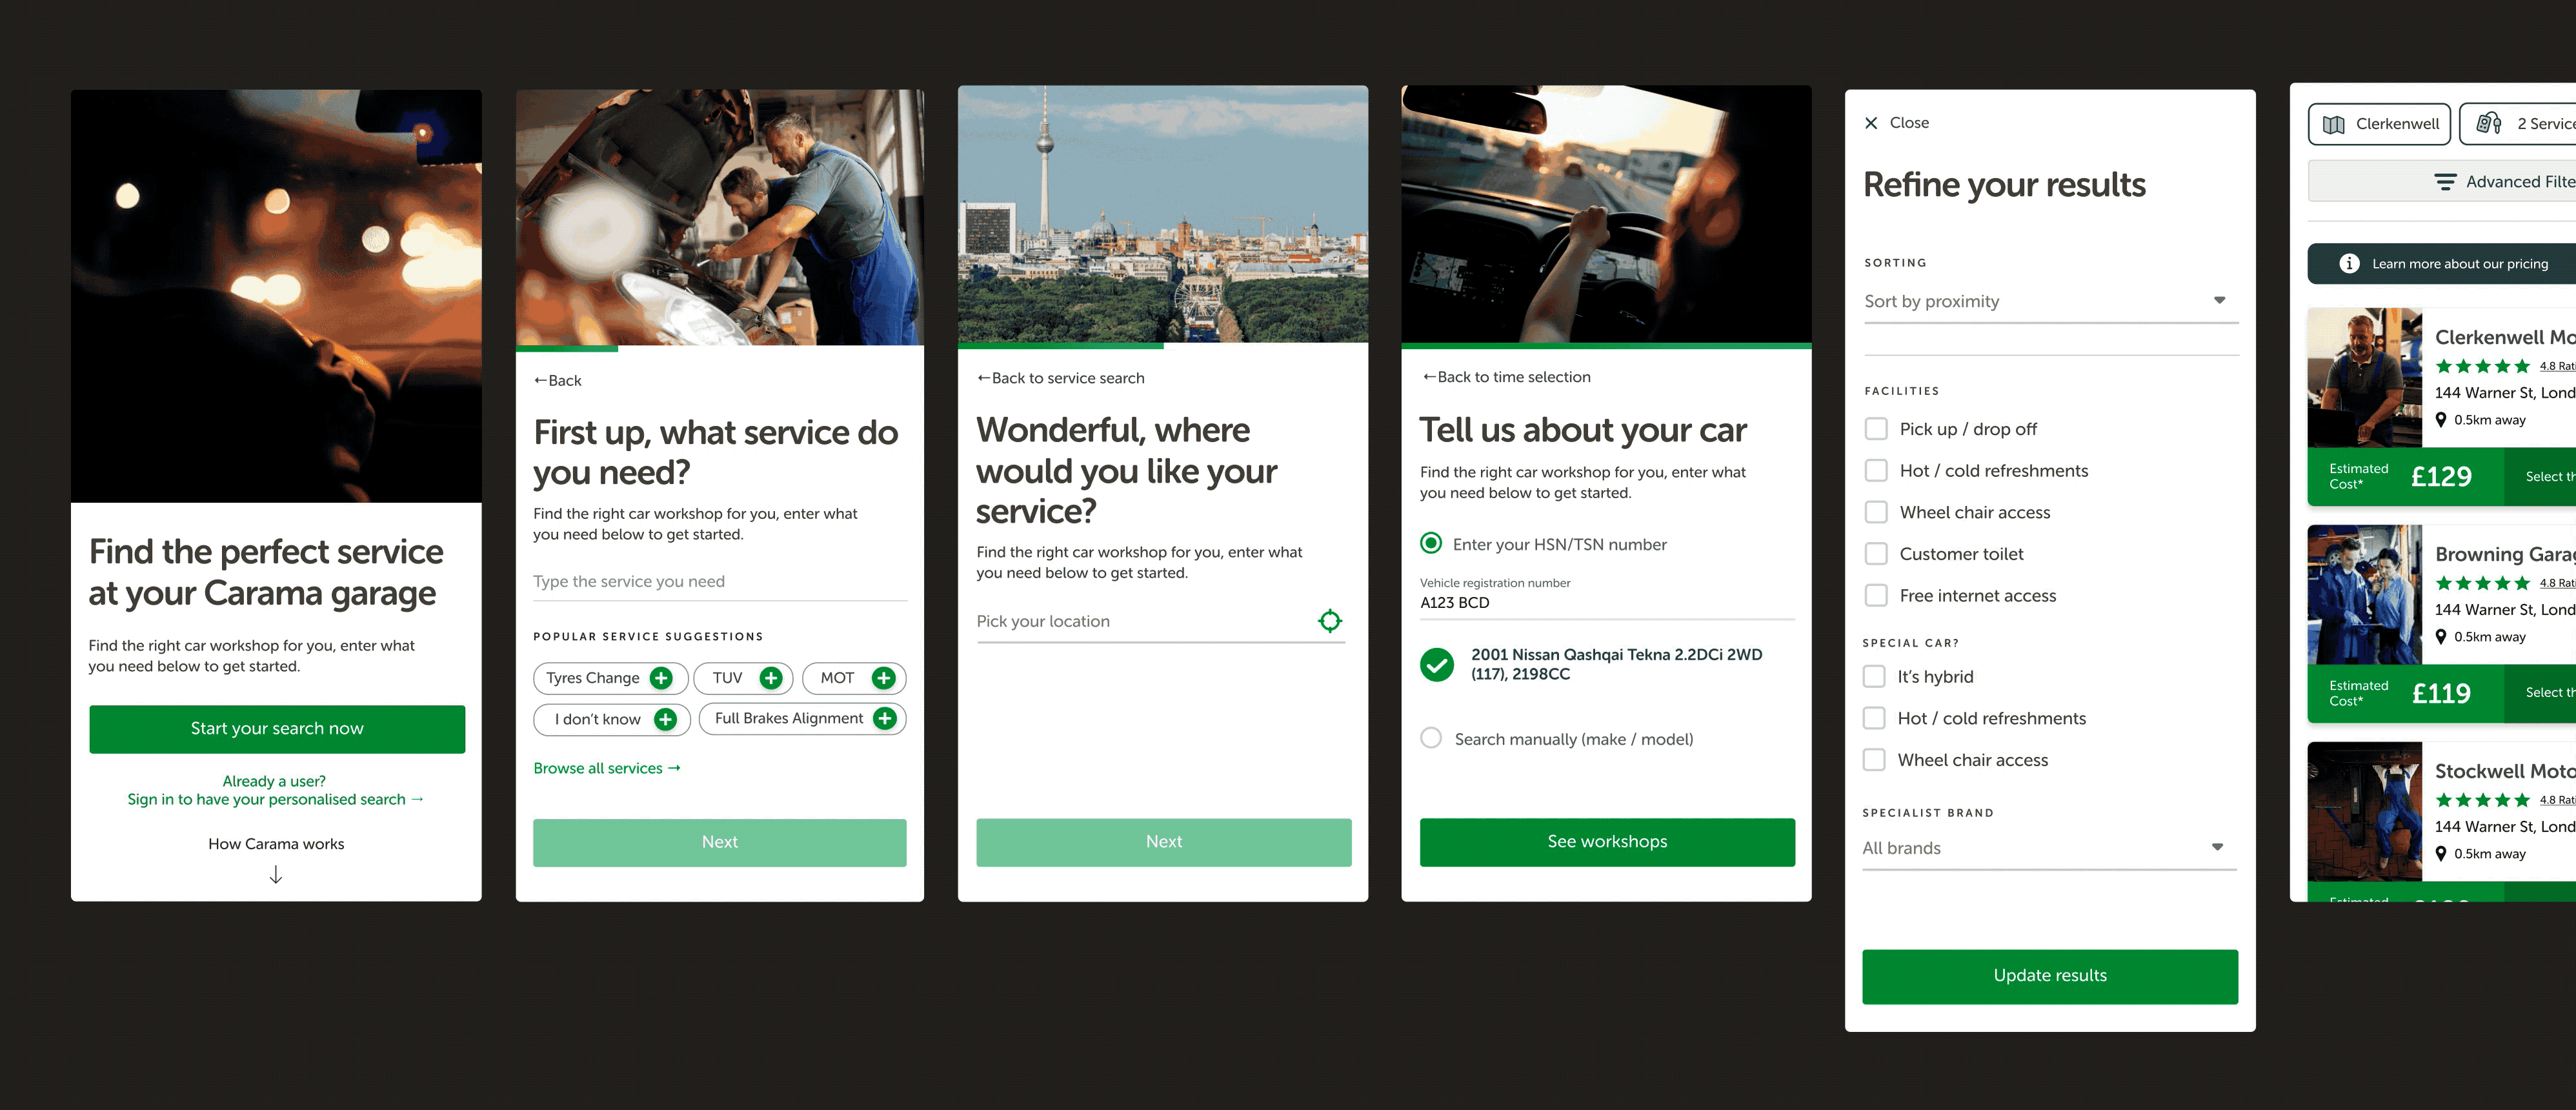Add the Tyres Change plus icon
Screen dimensions: 2576x1110
coord(661,678)
